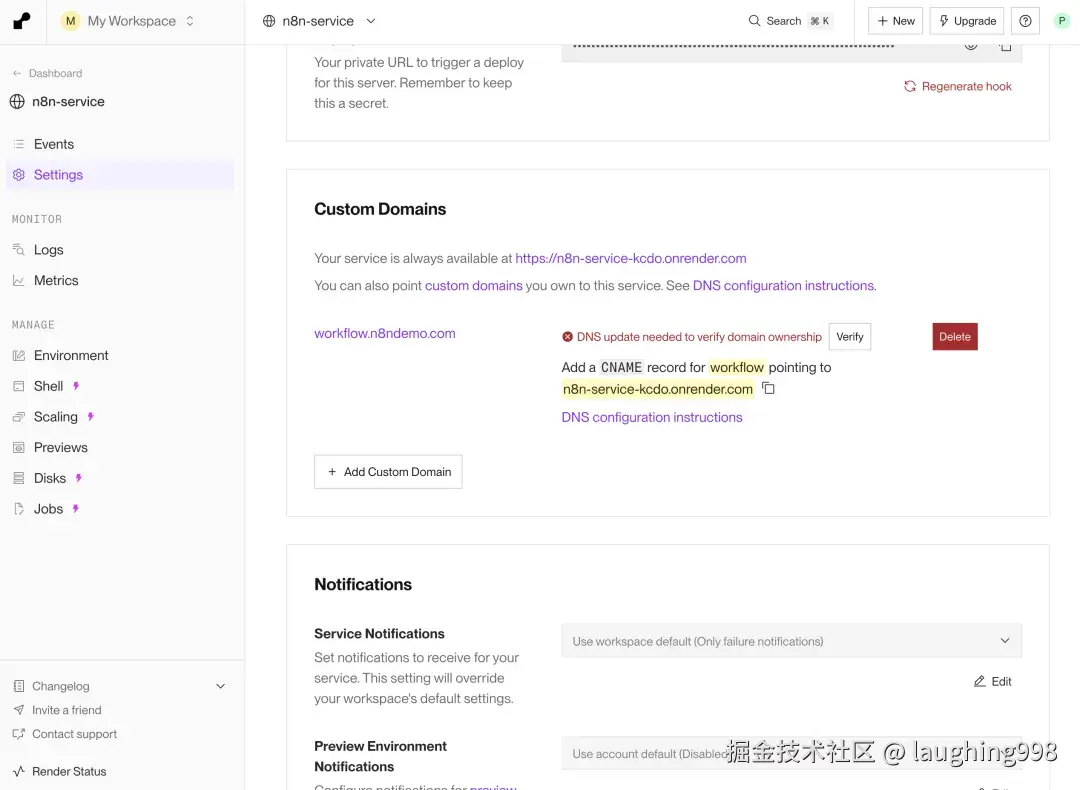The width and height of the screenshot is (1080, 790).
Task: Click the Render logo icon
Action: coord(22,21)
